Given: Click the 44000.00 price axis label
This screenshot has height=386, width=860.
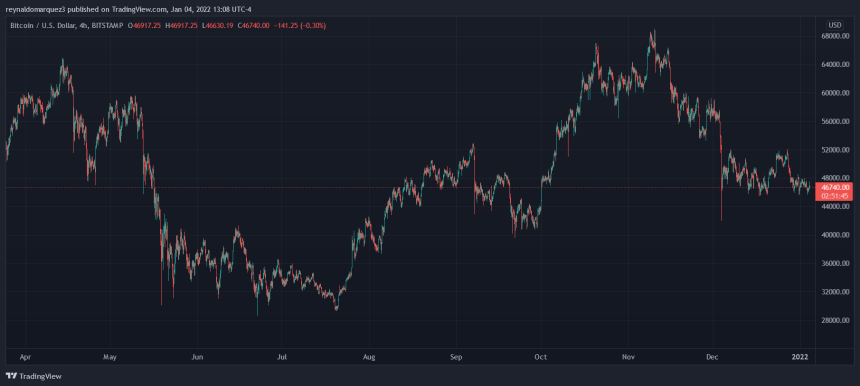Looking at the screenshot, I should pos(835,207).
